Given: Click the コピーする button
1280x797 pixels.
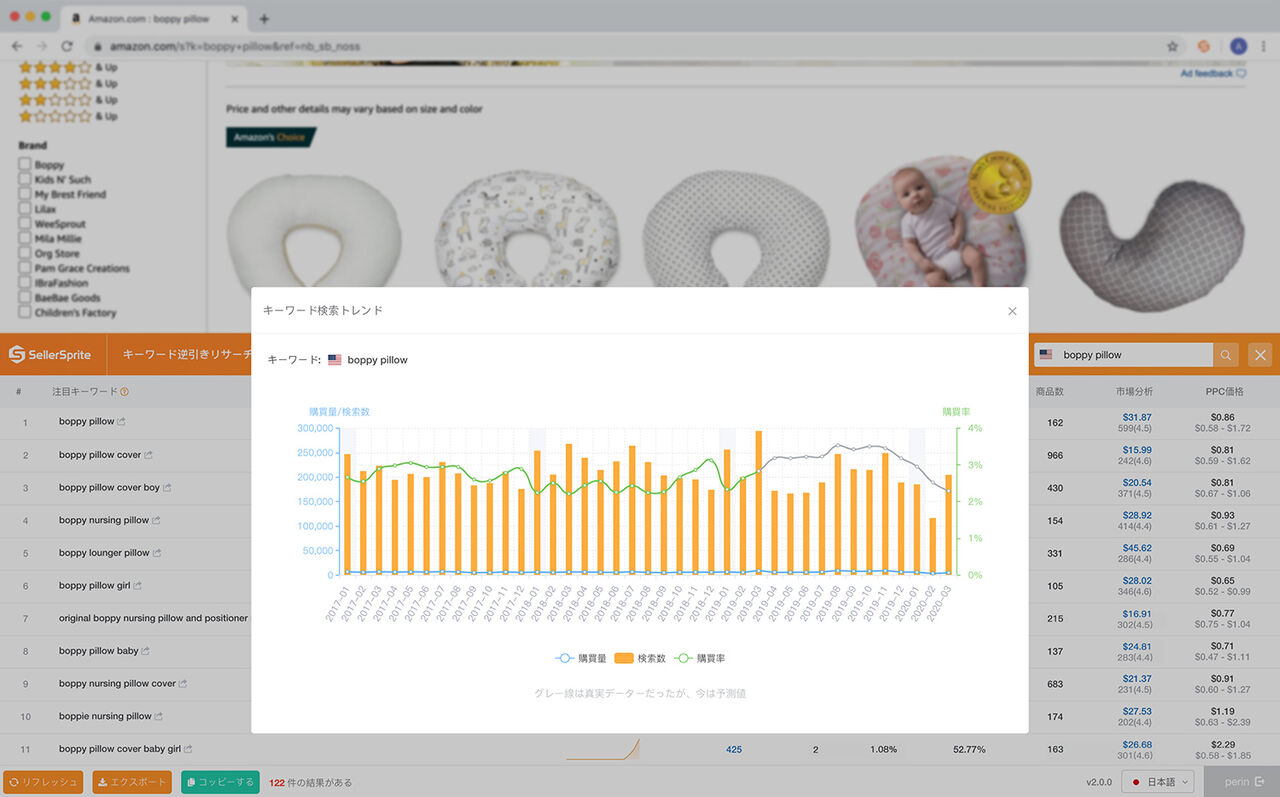Looking at the screenshot, I should click(220, 782).
